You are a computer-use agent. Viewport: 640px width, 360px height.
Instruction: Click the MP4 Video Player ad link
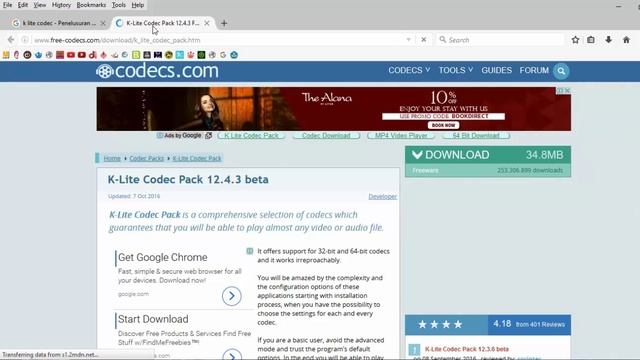click(401, 136)
